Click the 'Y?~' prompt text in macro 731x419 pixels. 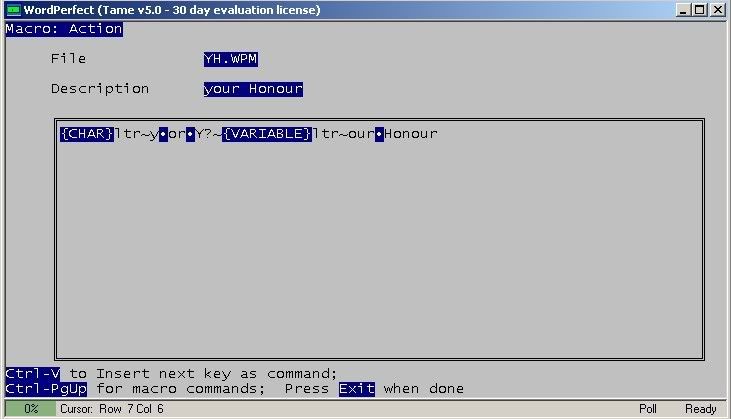[x=208, y=134]
